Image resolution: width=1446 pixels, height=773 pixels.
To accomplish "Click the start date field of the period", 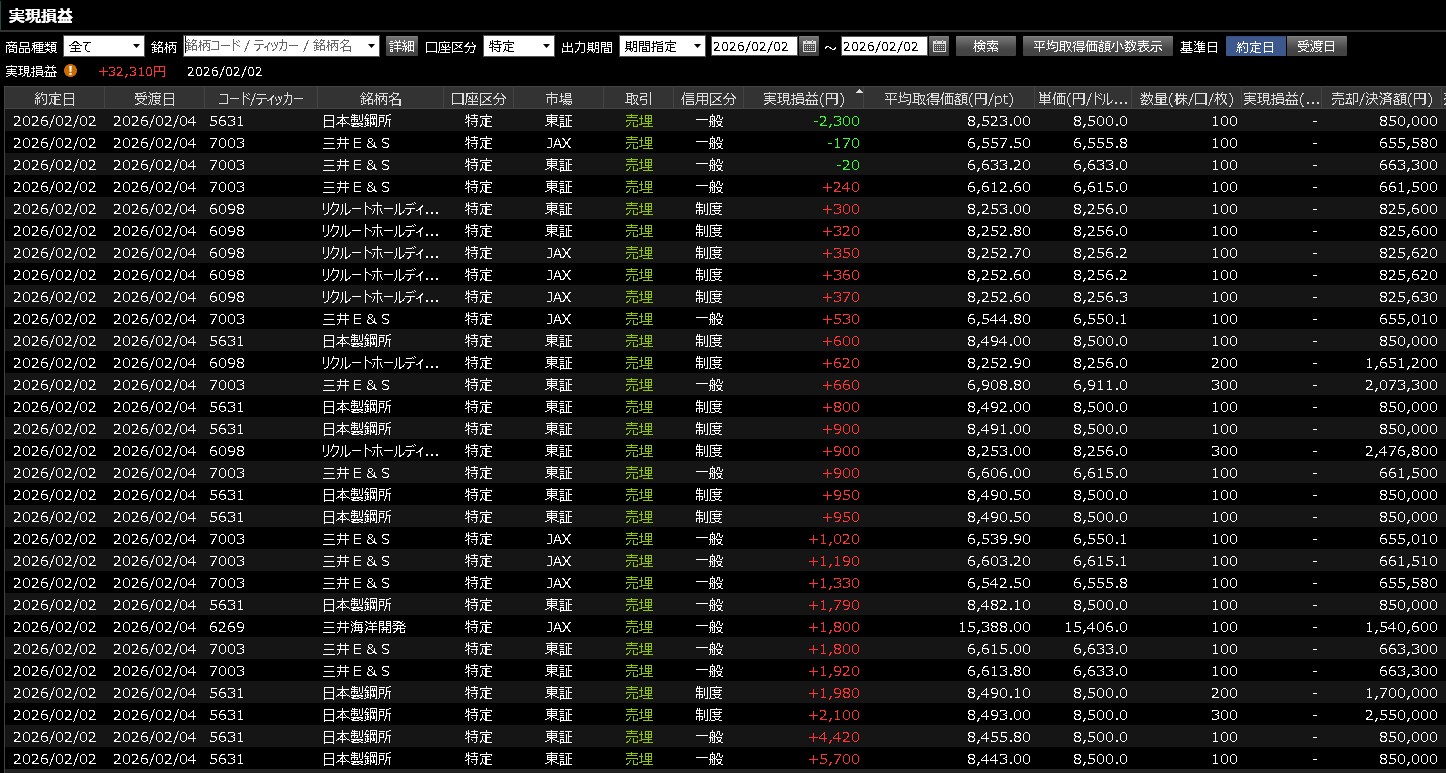I will pos(754,46).
